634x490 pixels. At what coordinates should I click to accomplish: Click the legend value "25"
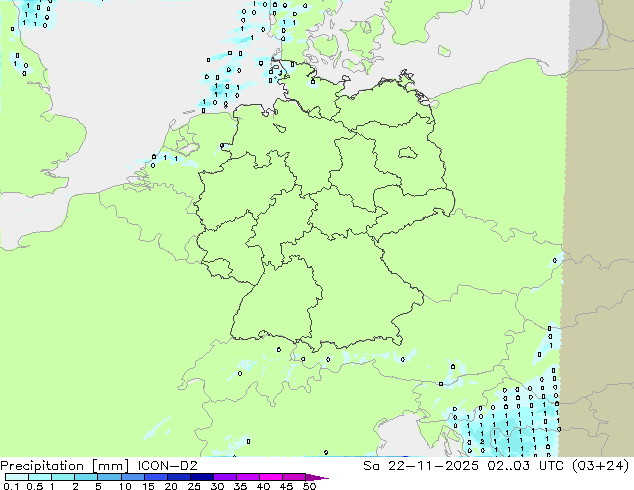tap(194, 486)
